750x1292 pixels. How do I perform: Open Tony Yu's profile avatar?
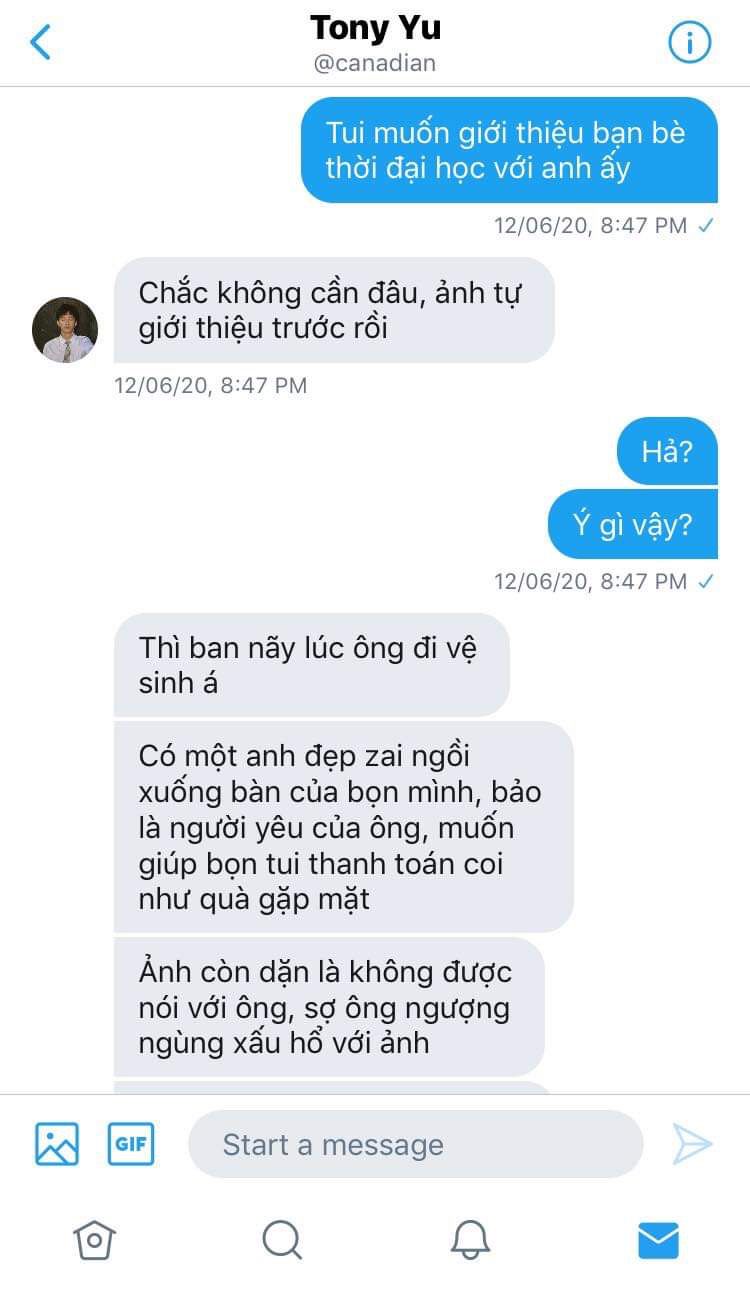click(x=65, y=329)
